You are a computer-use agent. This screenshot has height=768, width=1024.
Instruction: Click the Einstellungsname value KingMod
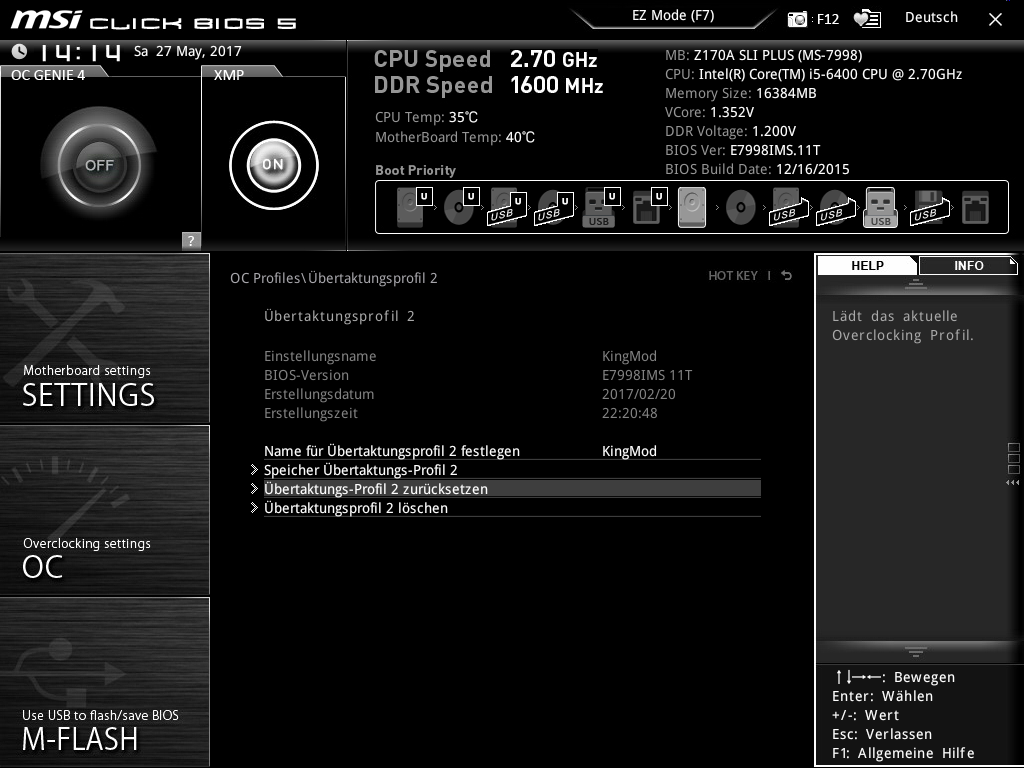click(629, 356)
